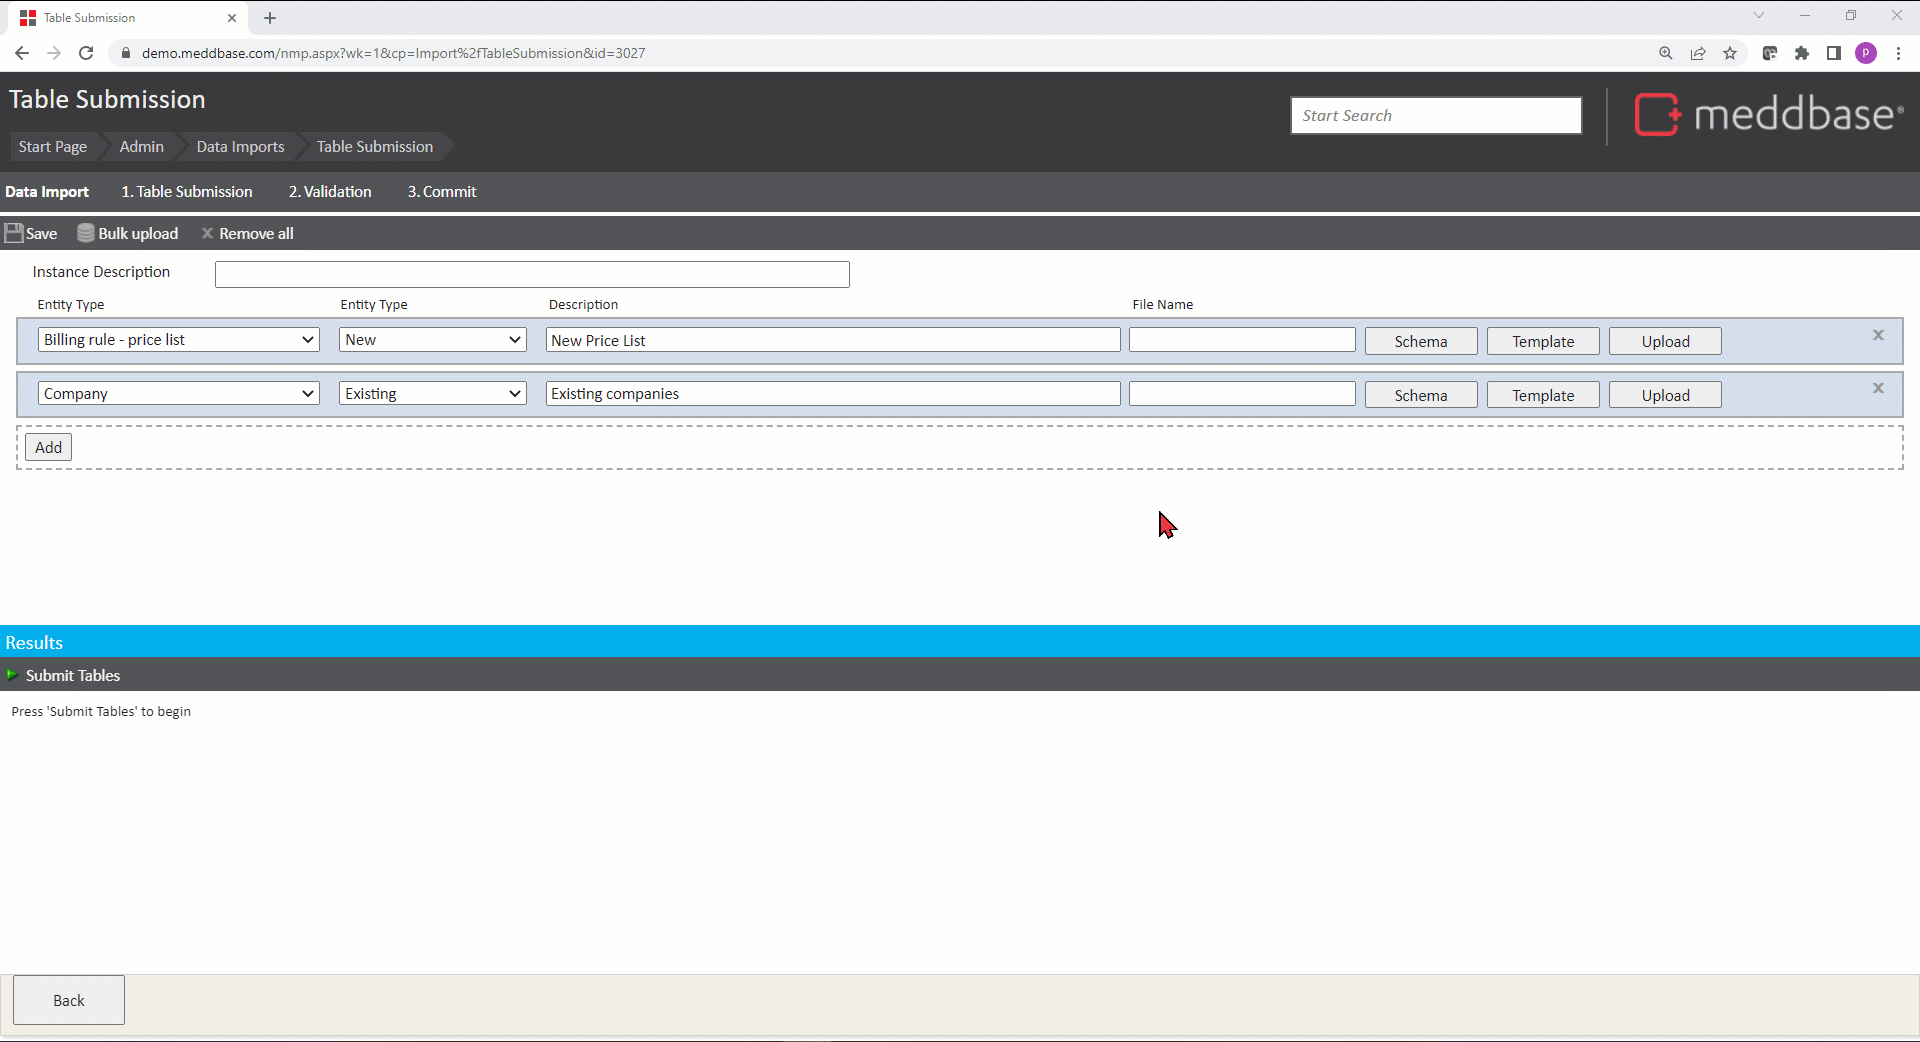Click Upload for the Company row
The width and height of the screenshot is (1920, 1042).
point(1665,395)
